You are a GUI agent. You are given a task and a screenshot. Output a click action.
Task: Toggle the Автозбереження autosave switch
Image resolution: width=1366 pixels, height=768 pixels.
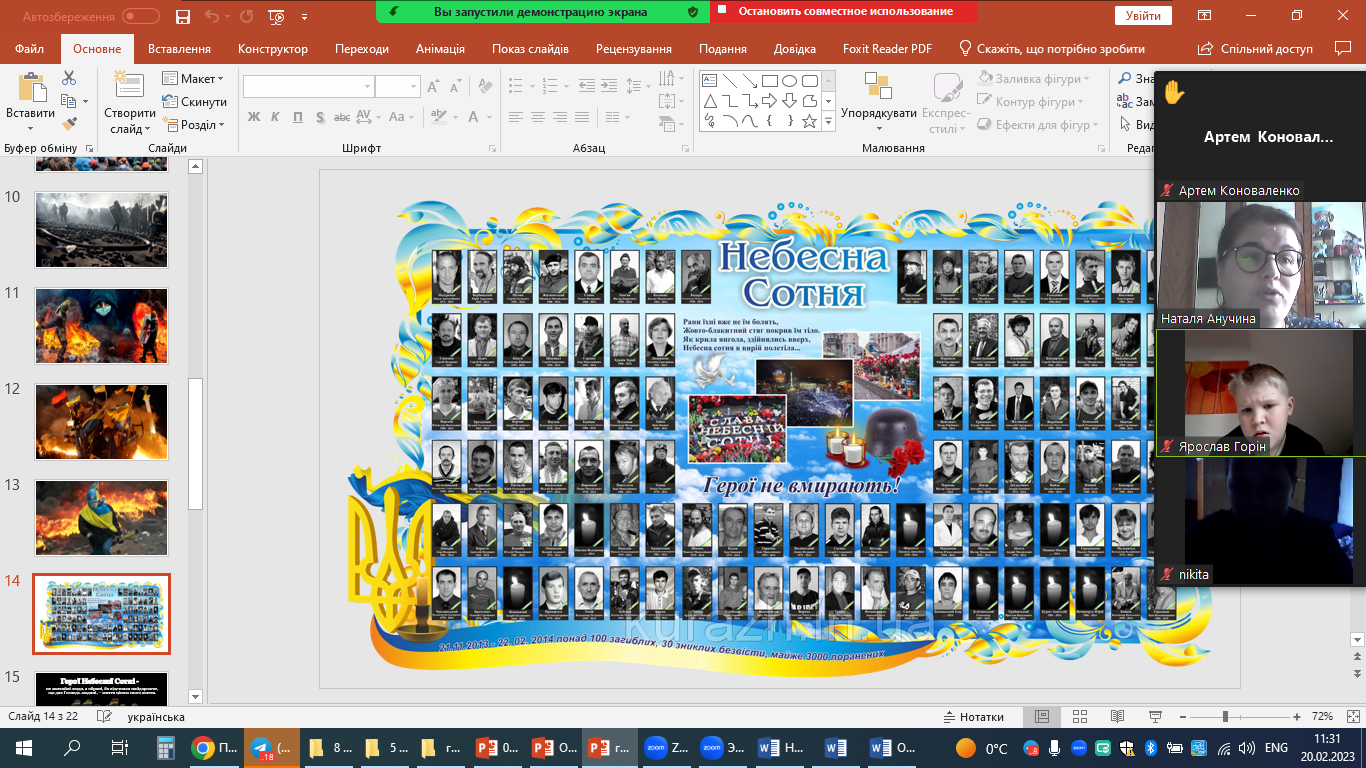(141, 16)
